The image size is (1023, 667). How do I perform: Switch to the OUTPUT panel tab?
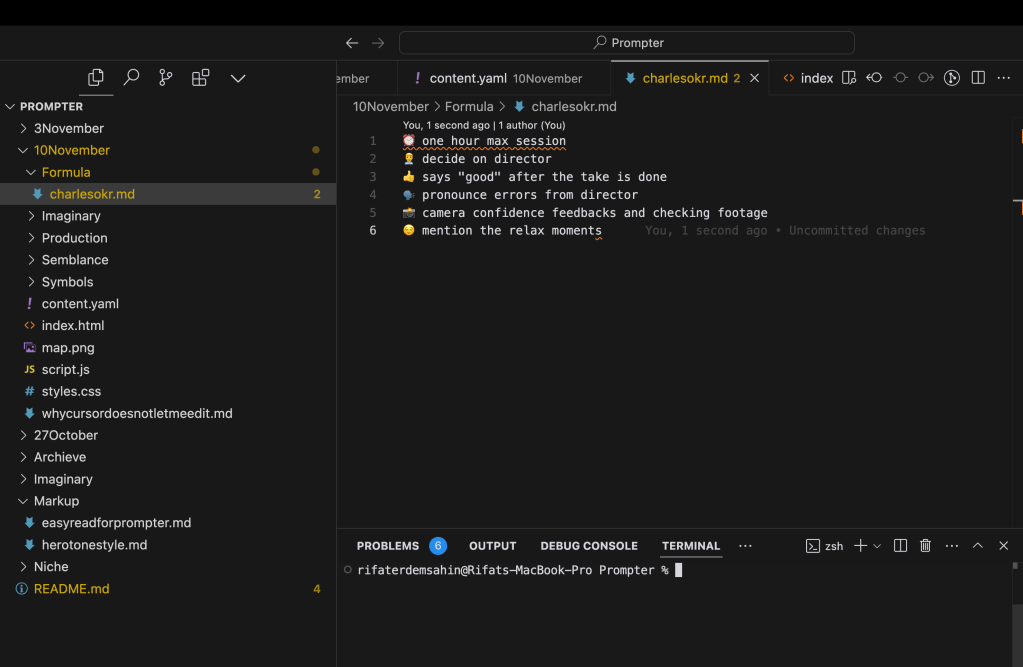493,546
